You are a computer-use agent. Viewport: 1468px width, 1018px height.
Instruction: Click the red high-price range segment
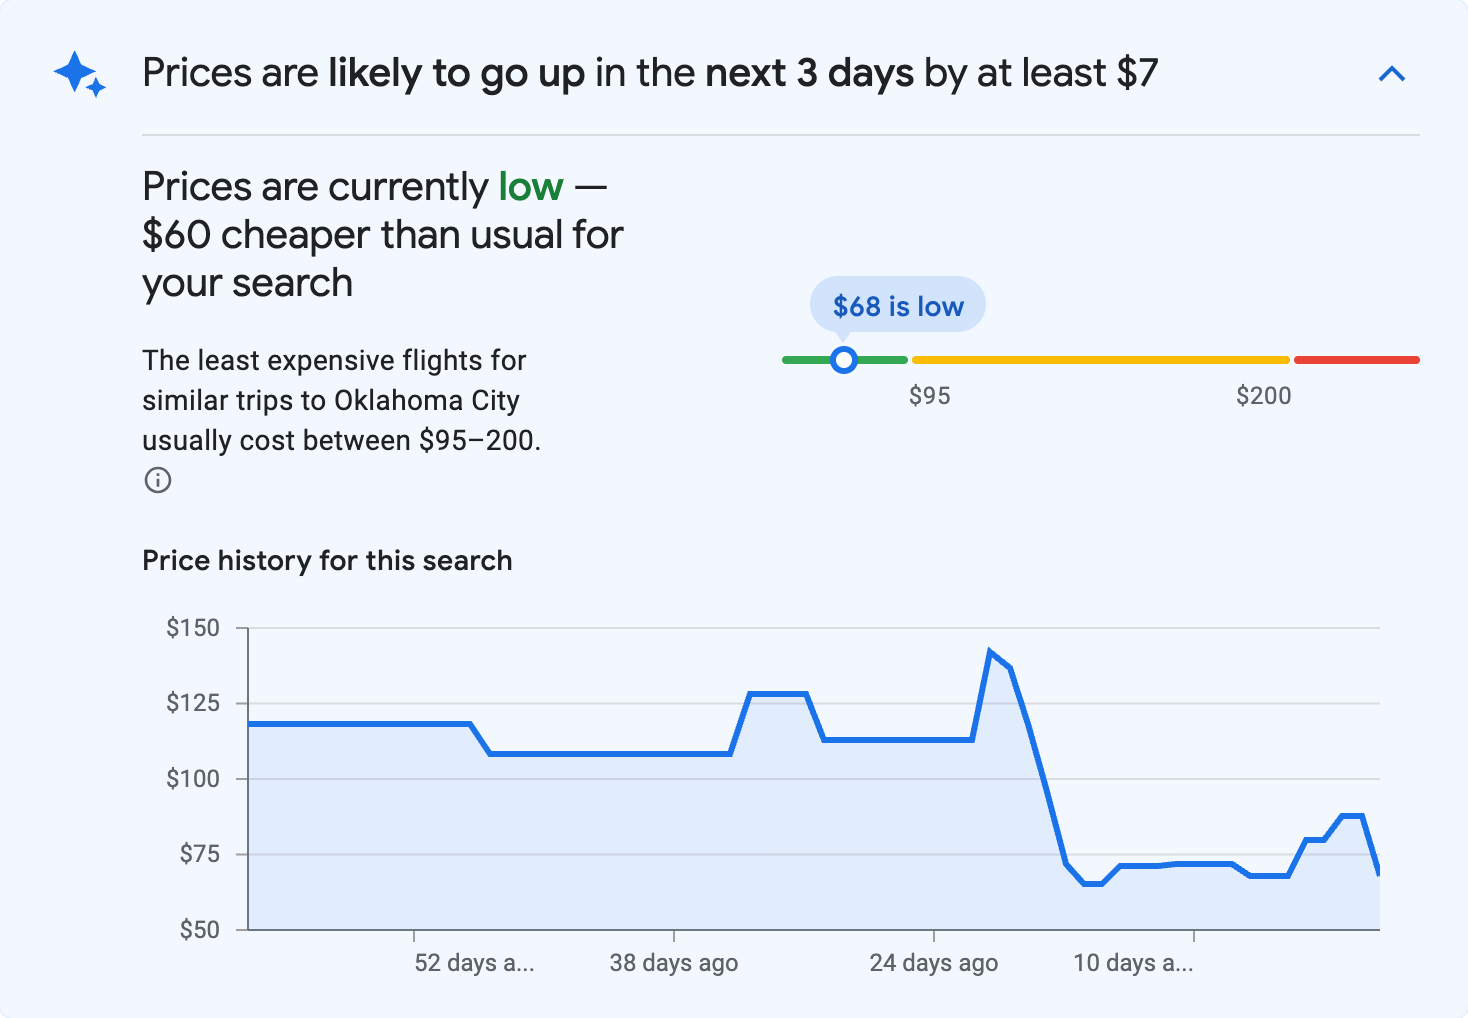point(1356,359)
